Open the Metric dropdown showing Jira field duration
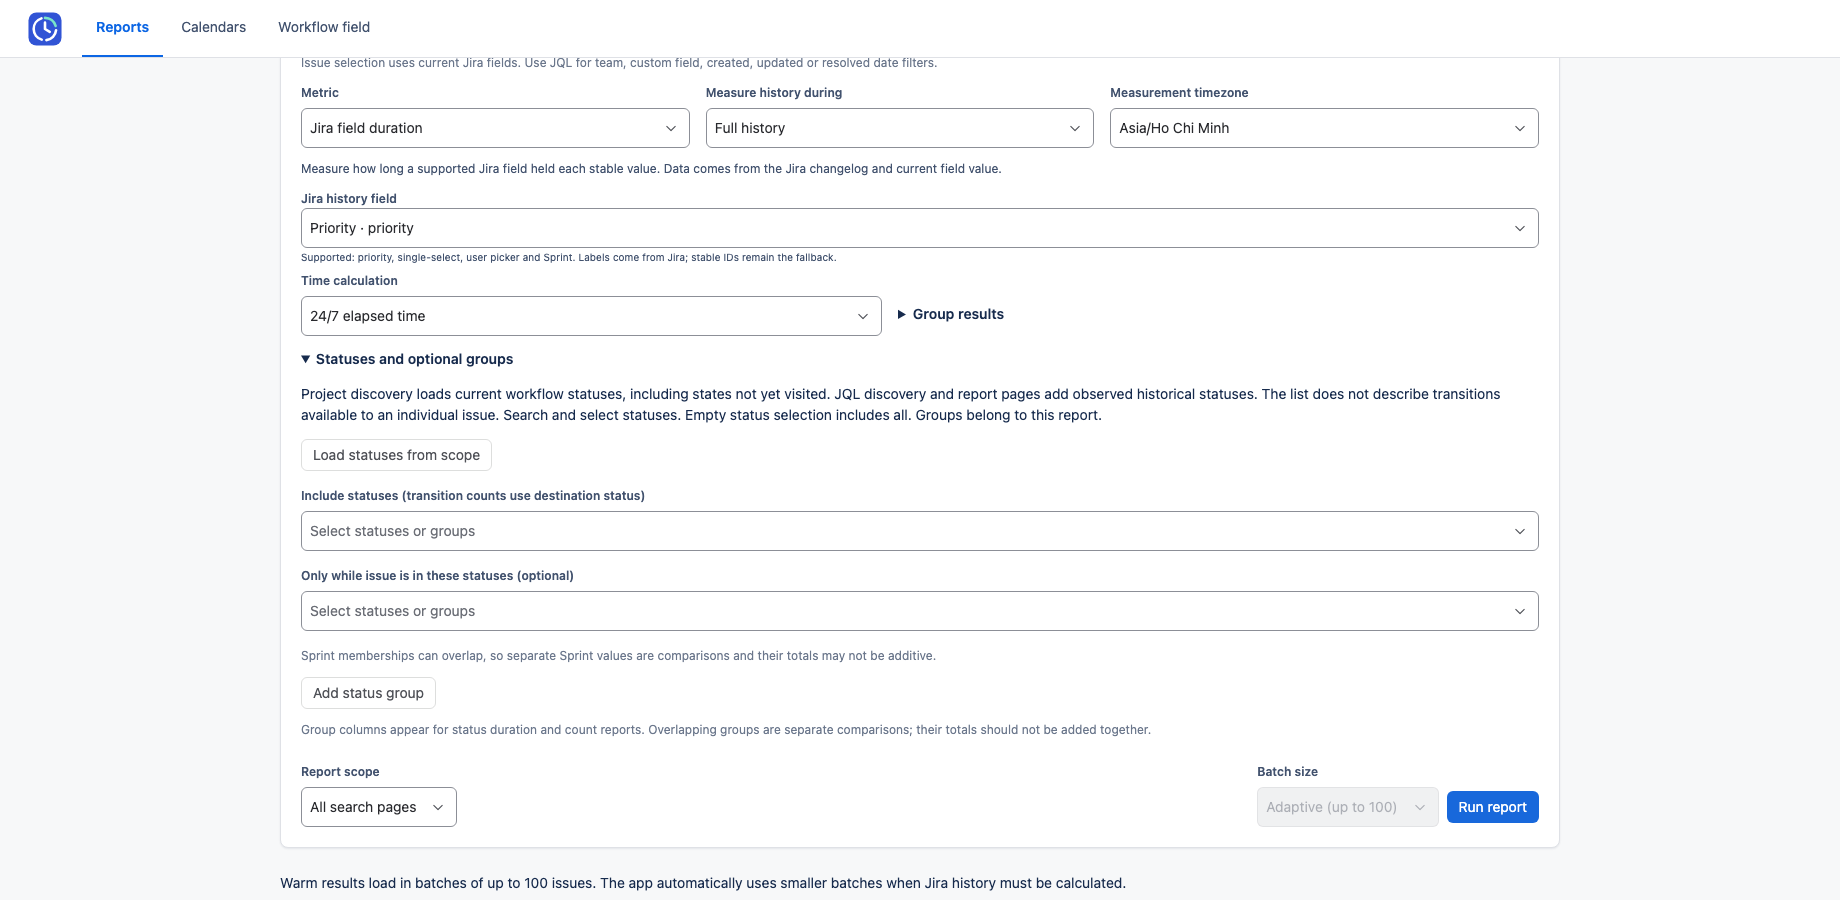The image size is (1840, 900). click(495, 128)
